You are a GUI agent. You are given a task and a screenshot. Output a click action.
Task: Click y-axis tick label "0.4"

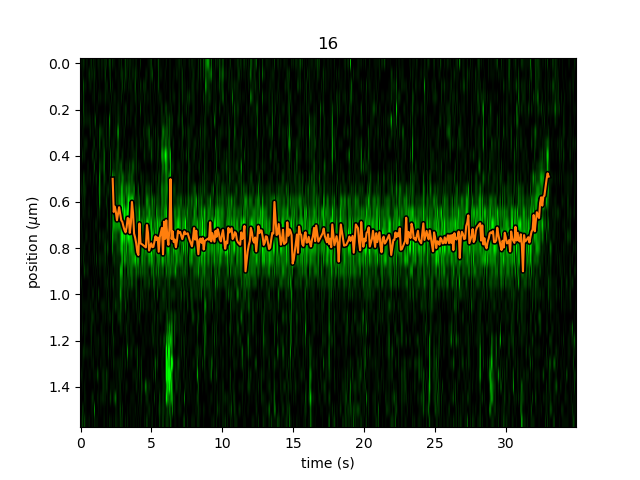59,156
